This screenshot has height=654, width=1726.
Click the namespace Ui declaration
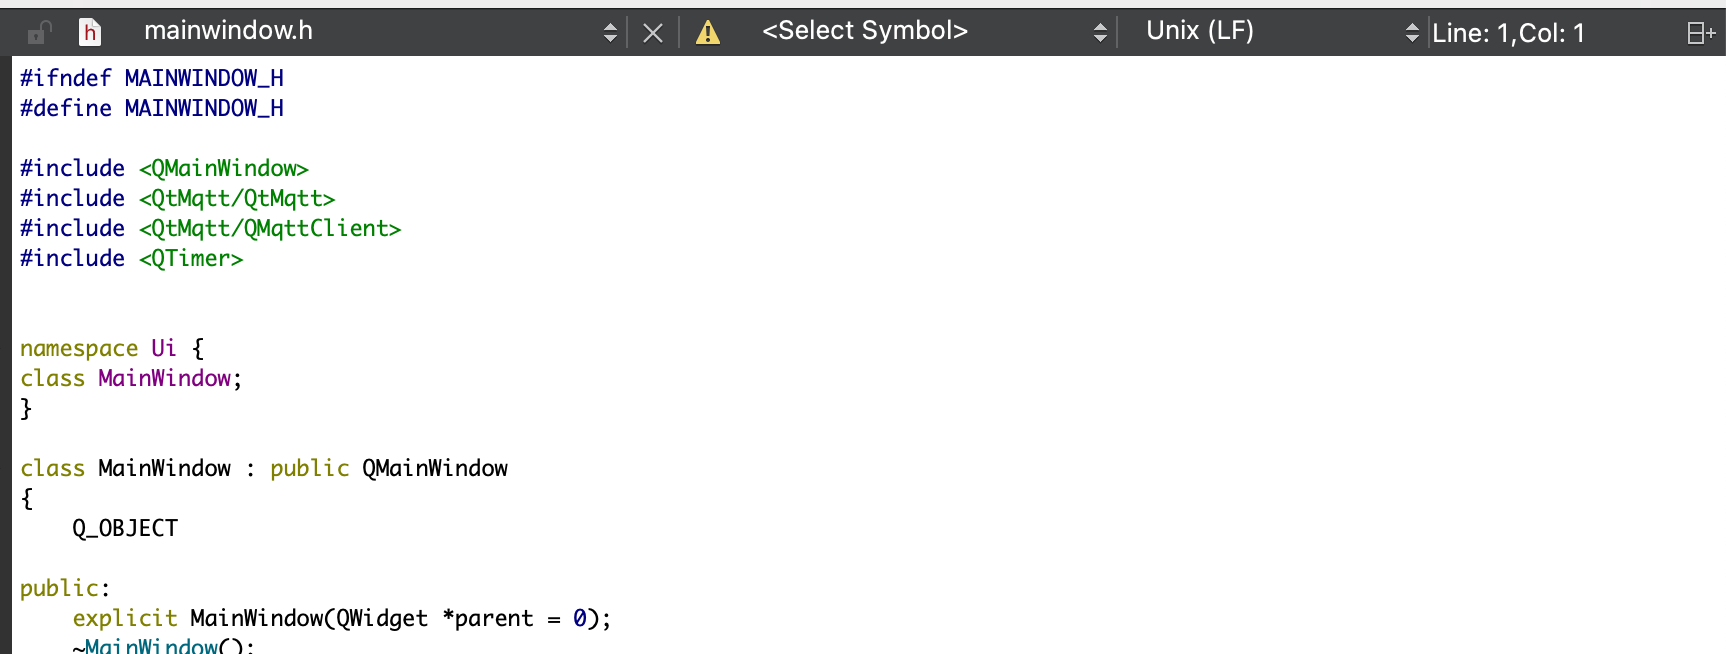(98, 348)
